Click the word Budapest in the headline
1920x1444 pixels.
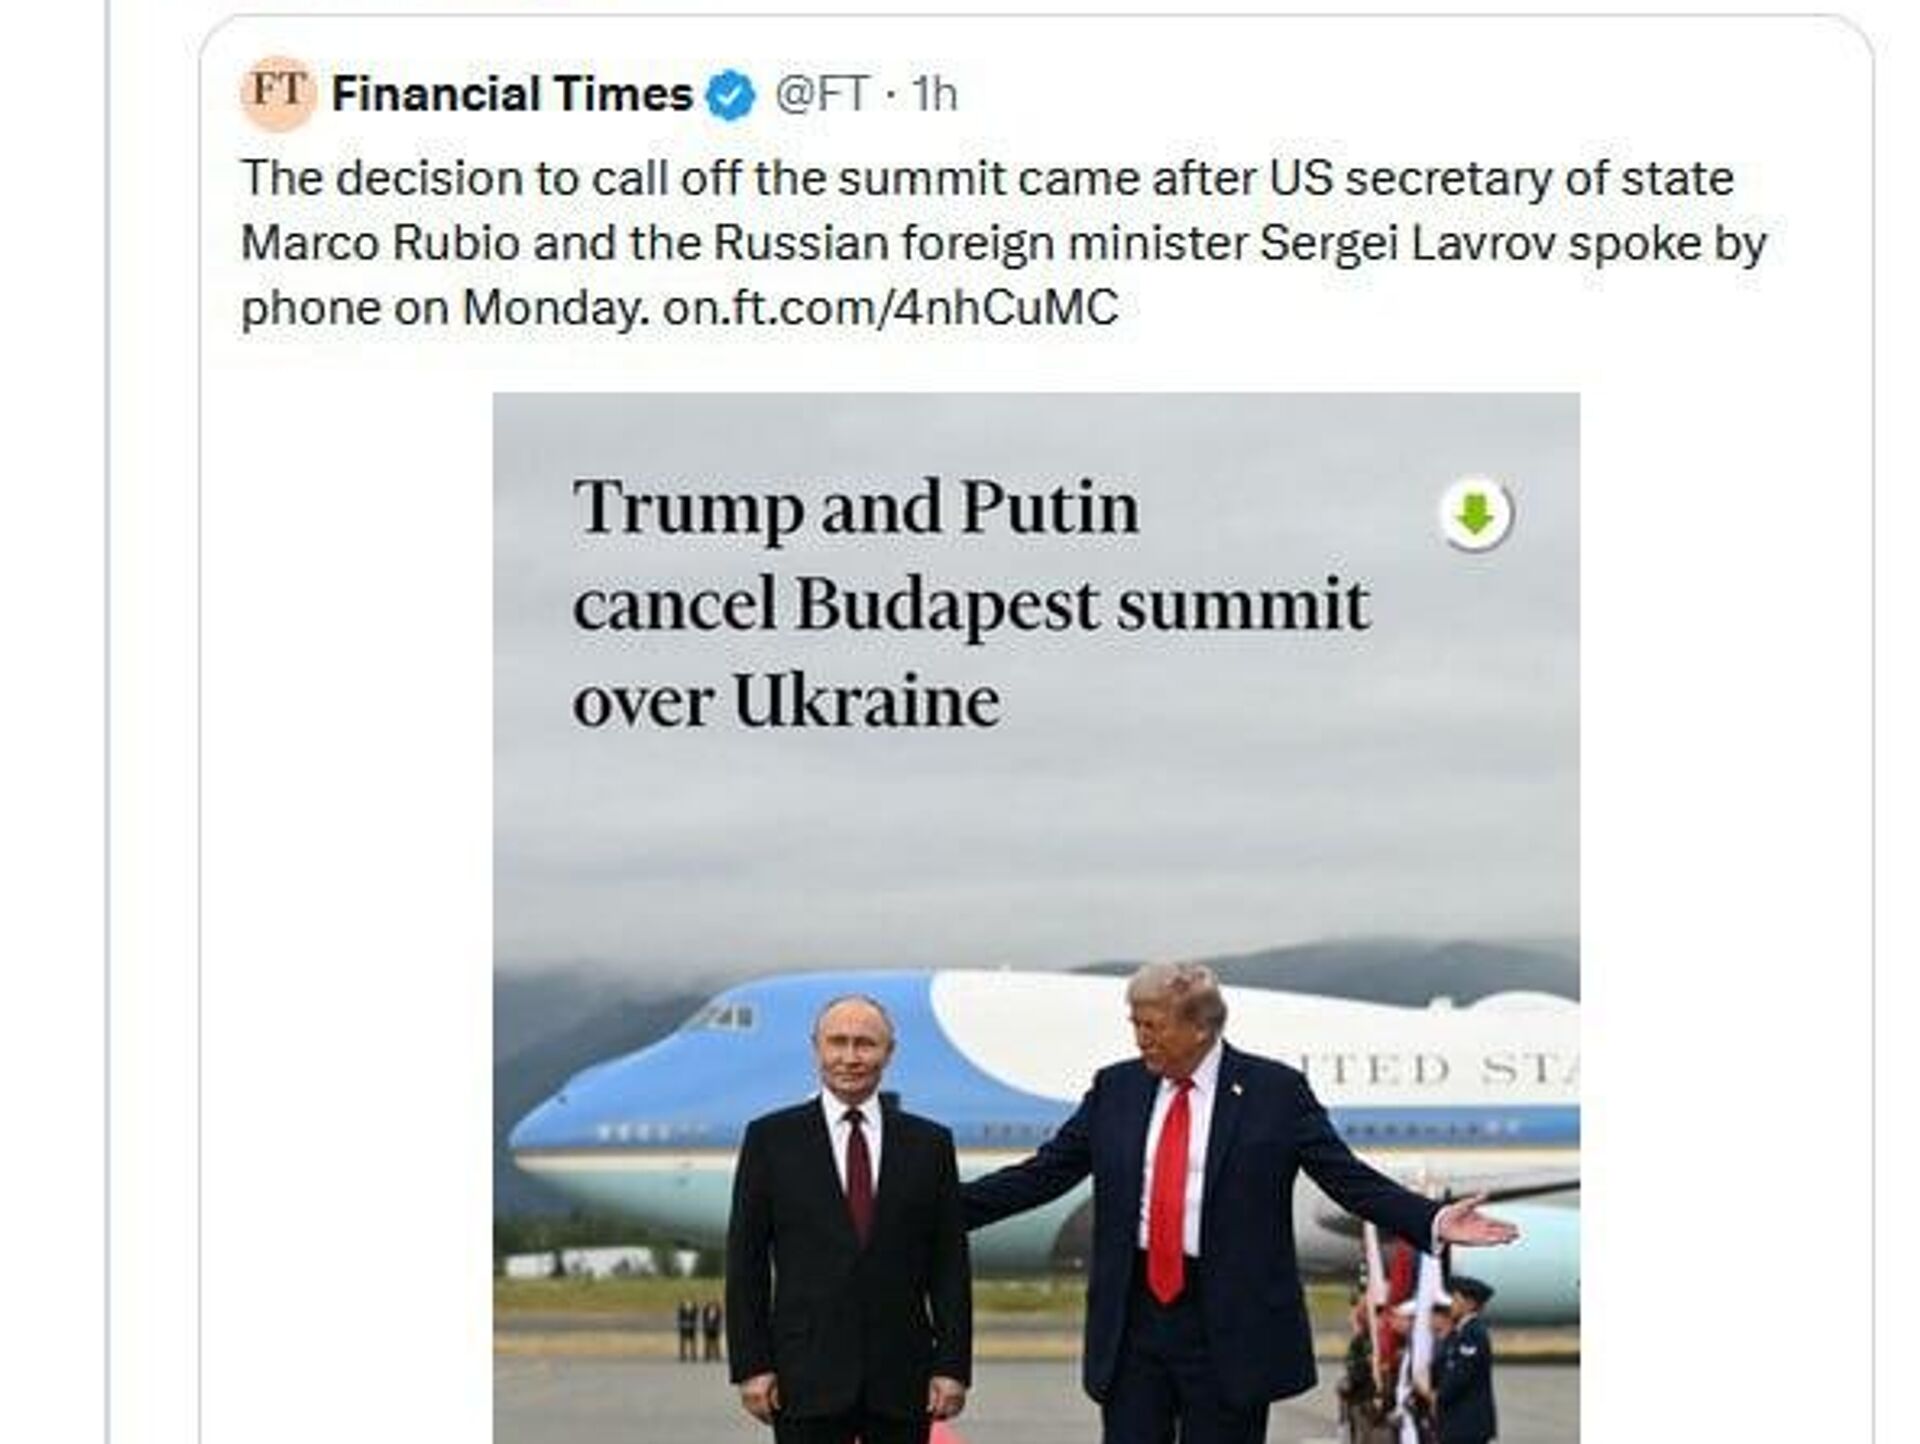(x=946, y=604)
